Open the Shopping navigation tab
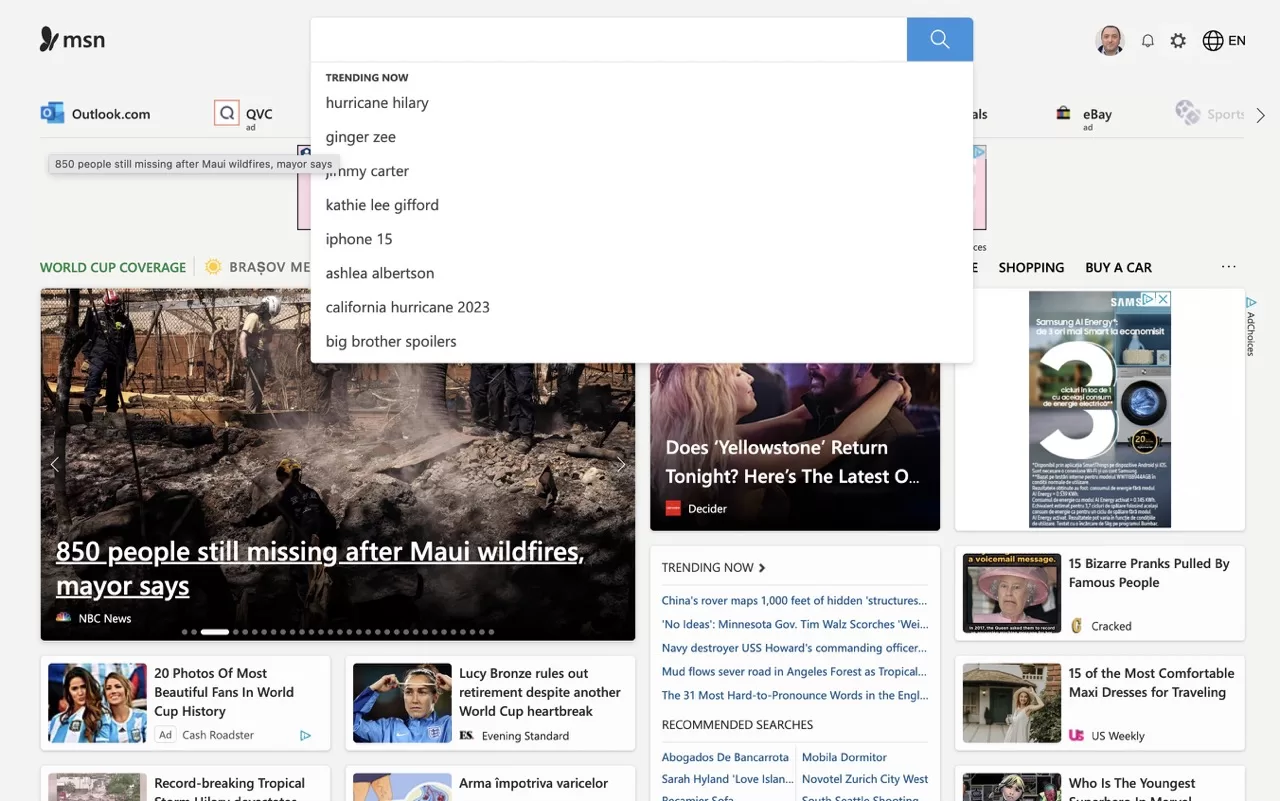Viewport: 1280px width, 801px height. 1031,267
